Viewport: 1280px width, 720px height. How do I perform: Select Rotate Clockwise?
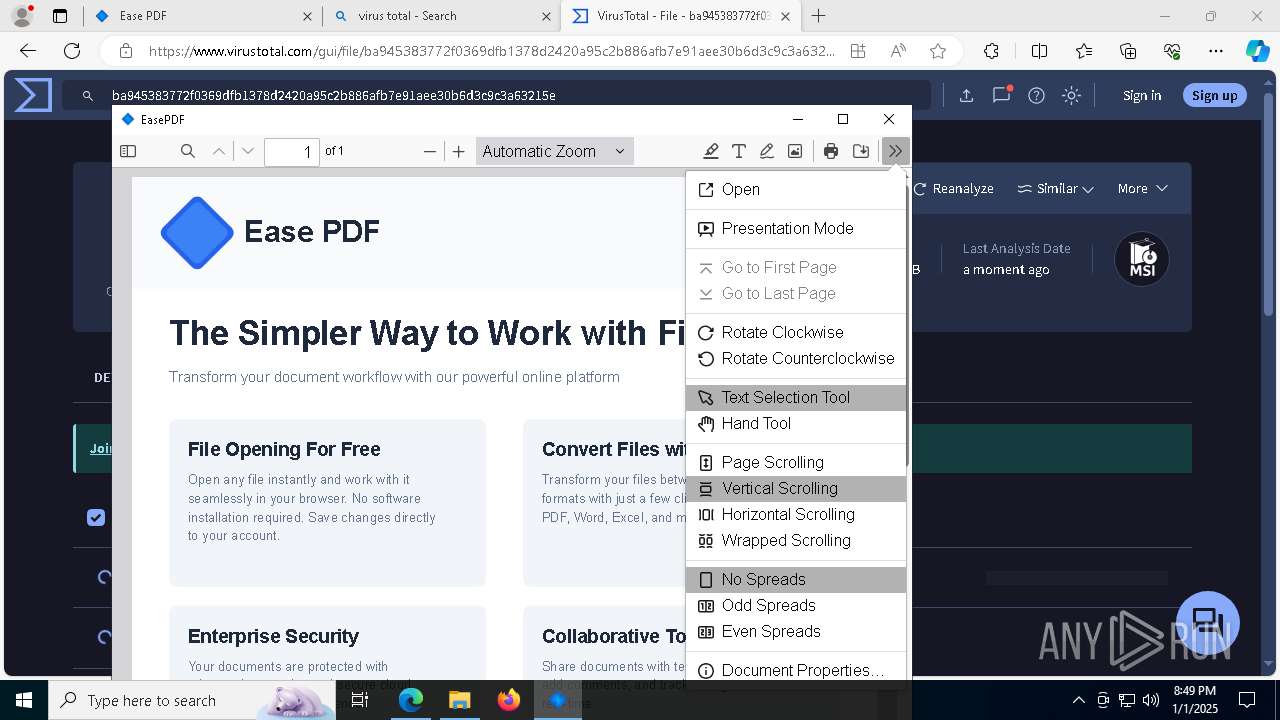(x=796, y=332)
